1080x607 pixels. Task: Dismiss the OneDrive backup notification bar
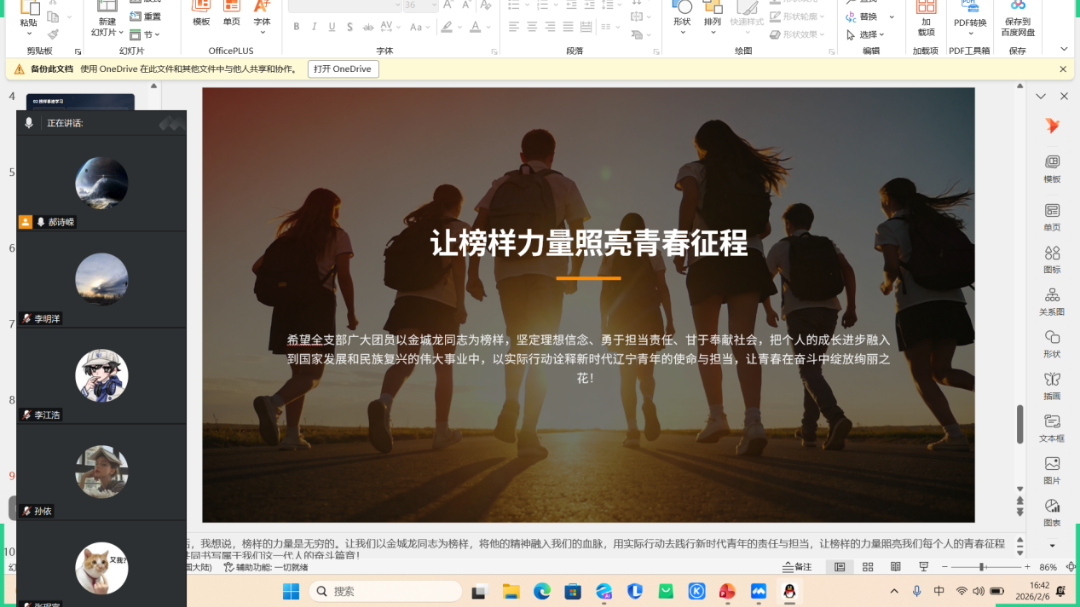coord(1063,69)
